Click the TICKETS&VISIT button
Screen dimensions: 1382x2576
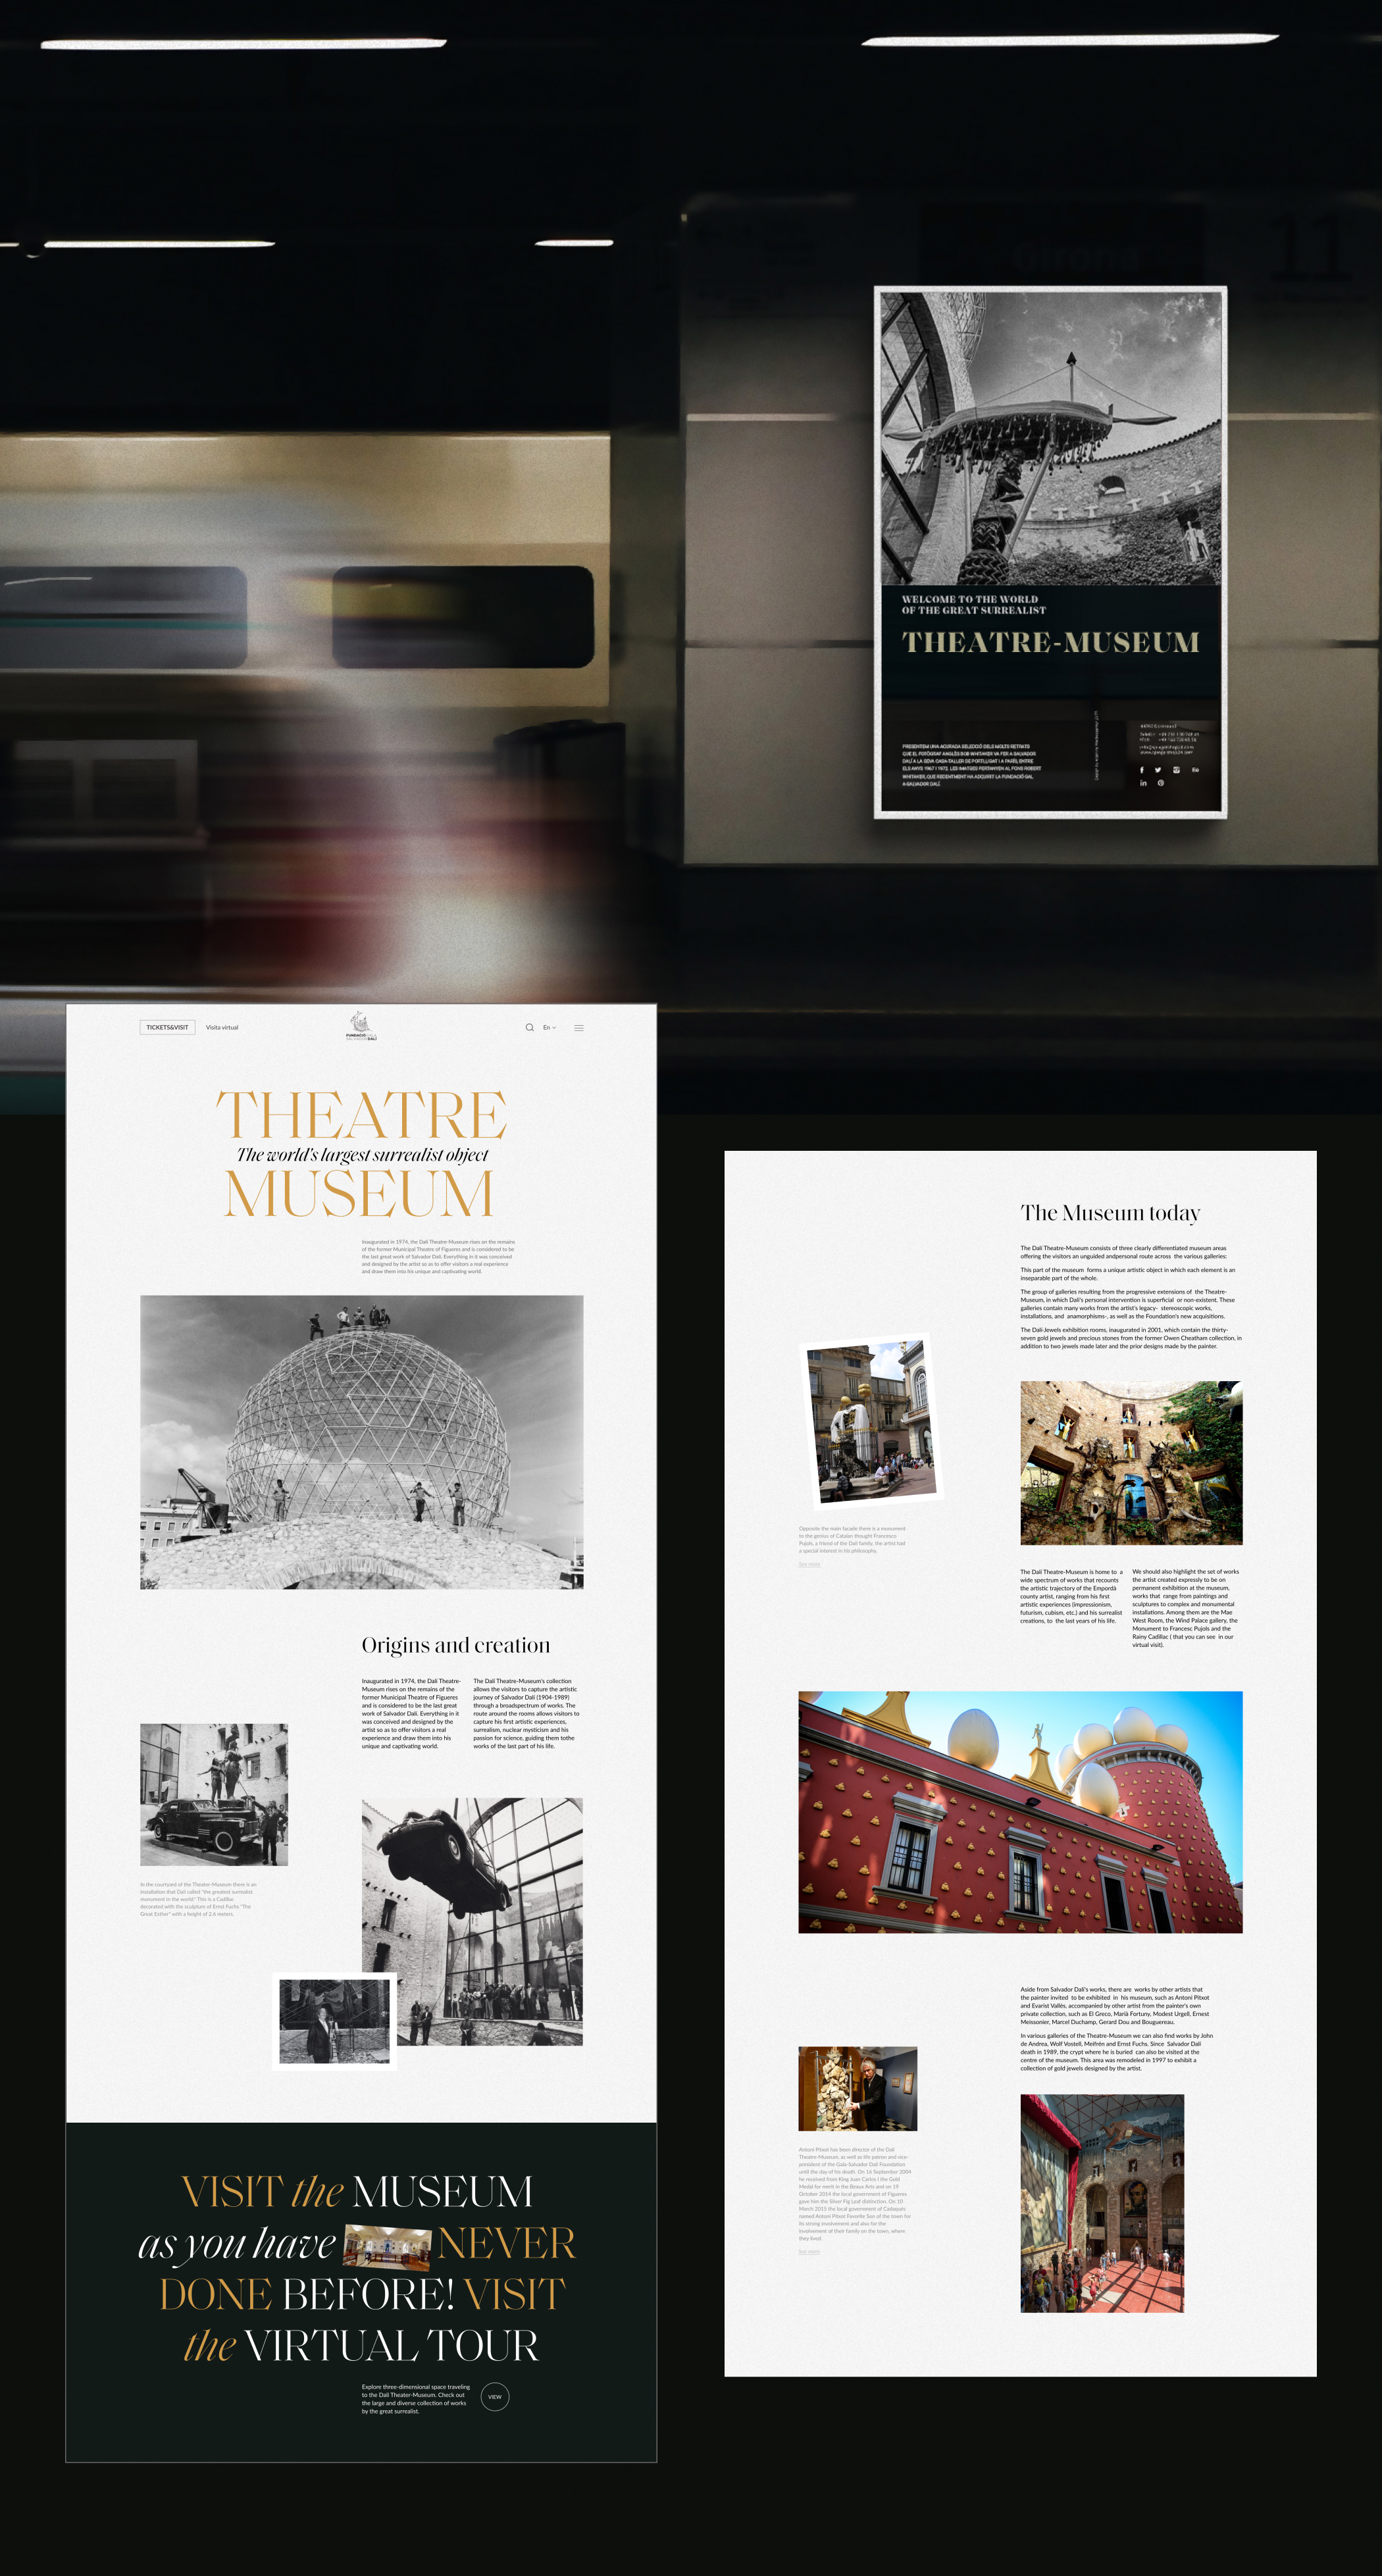[x=167, y=1027]
